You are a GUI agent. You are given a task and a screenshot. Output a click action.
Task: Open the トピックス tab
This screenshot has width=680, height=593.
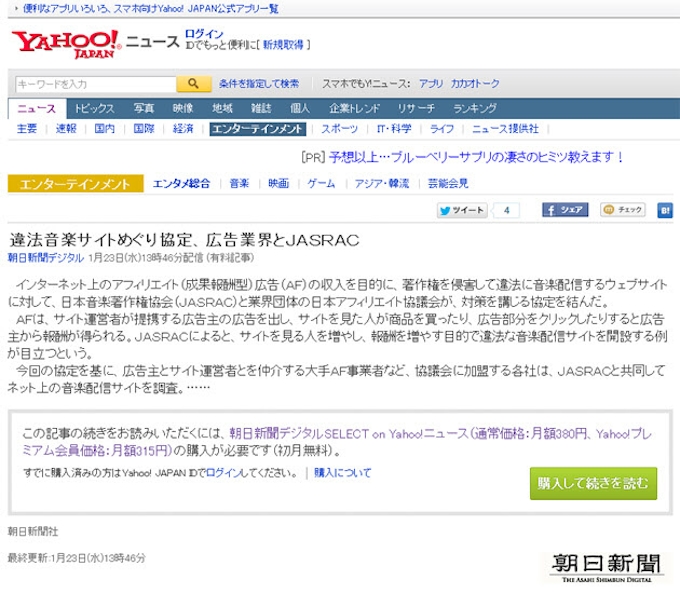coord(95,108)
